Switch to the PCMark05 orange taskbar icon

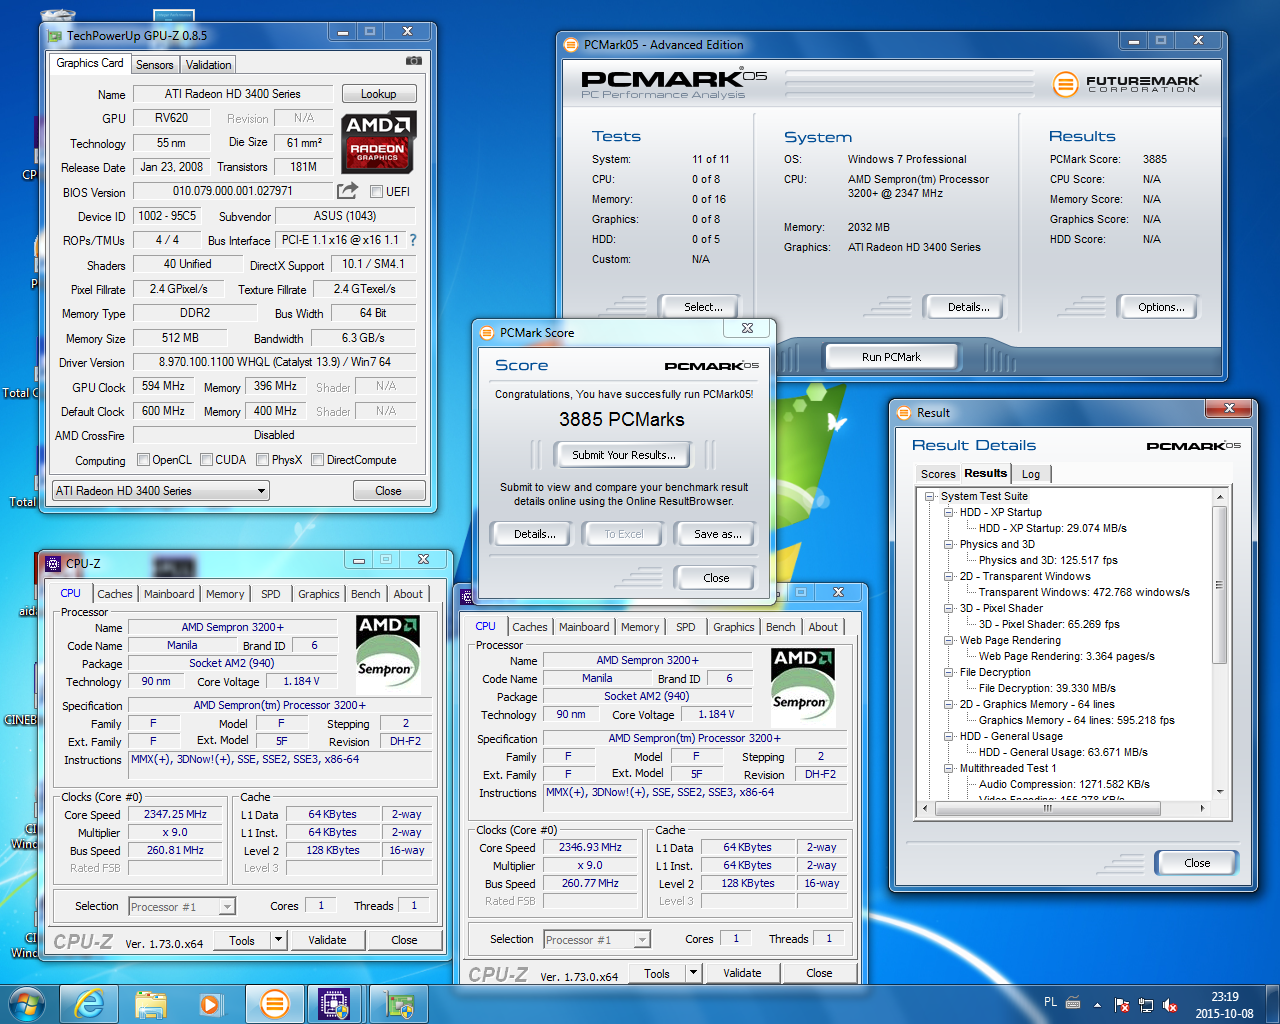(x=274, y=1004)
